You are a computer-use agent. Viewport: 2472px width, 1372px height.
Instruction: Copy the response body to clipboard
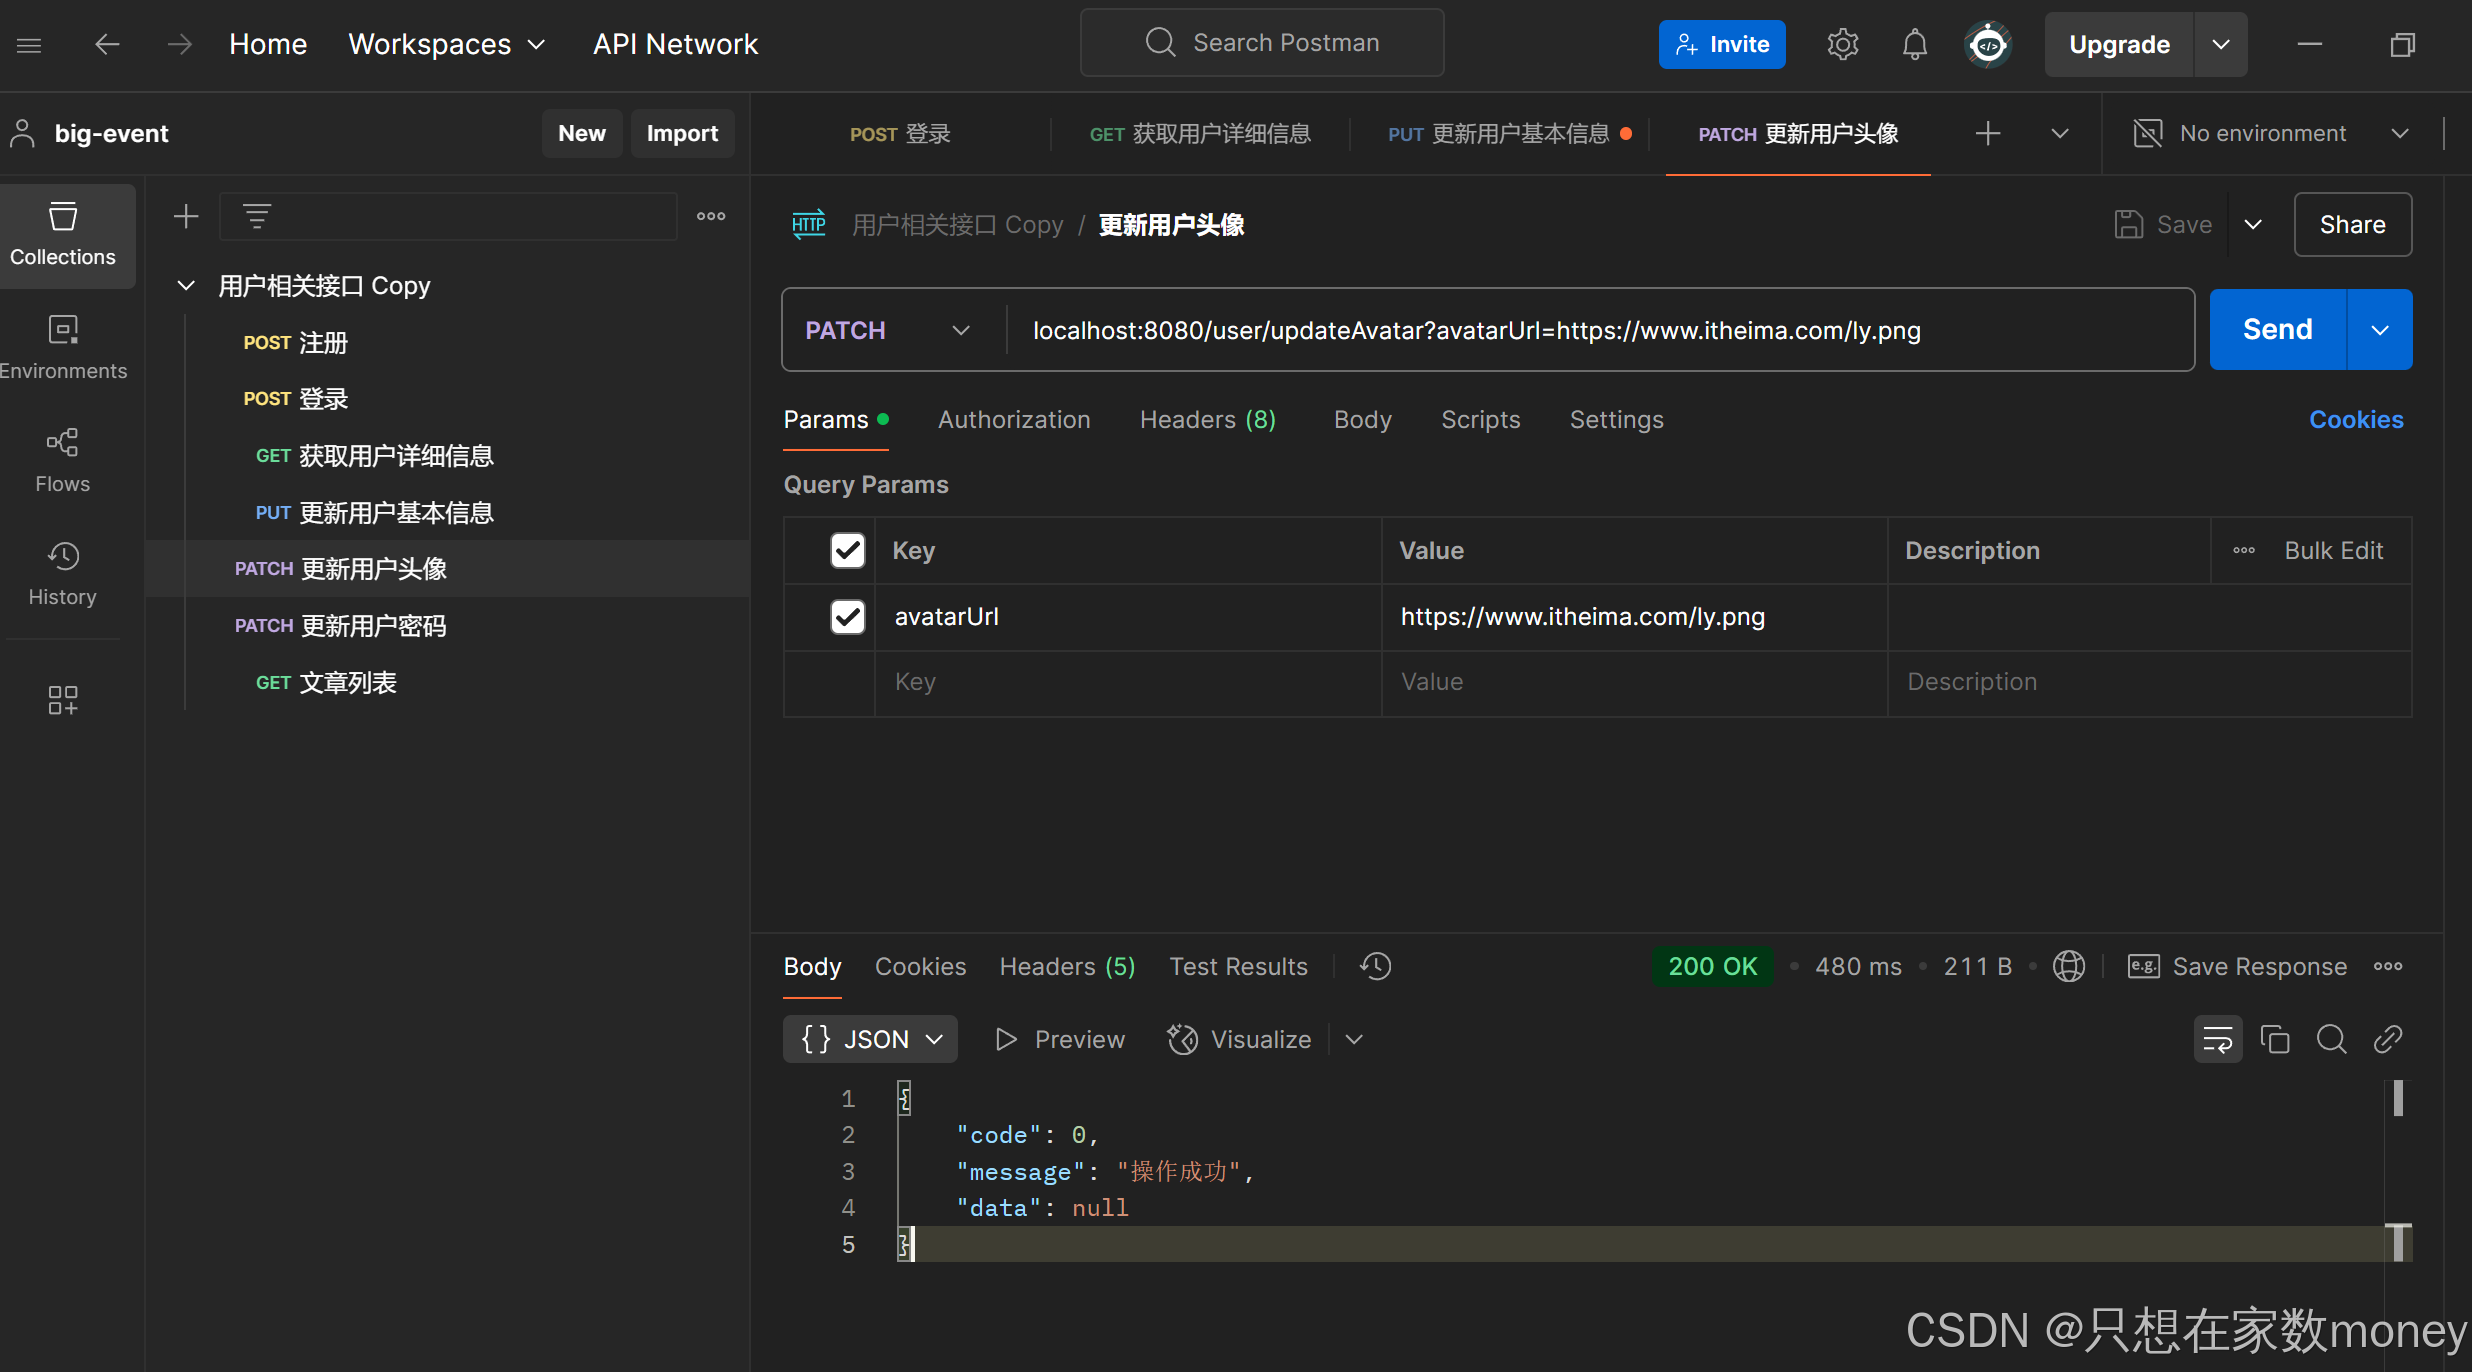click(x=2275, y=1040)
